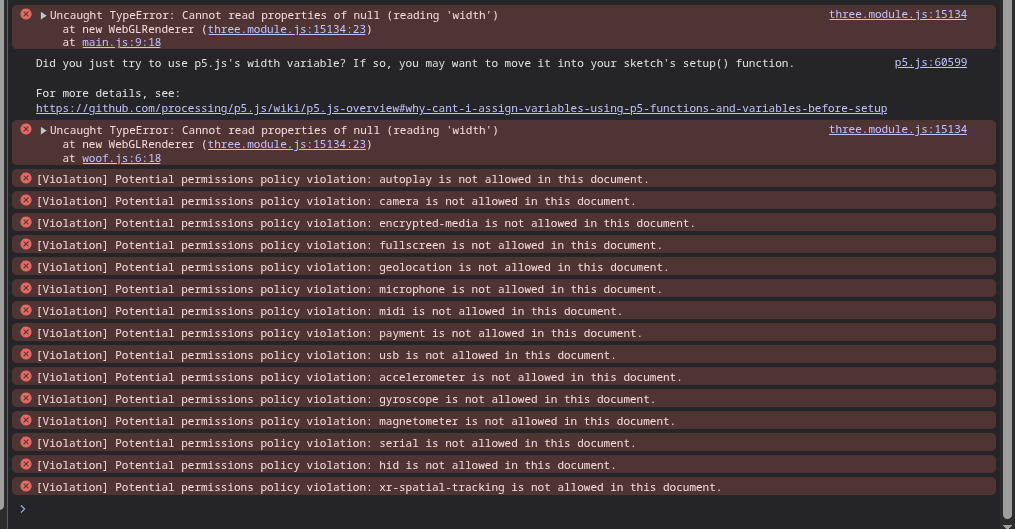
Task: Select the payment permissions policy violation message
Action: [x=340, y=333]
